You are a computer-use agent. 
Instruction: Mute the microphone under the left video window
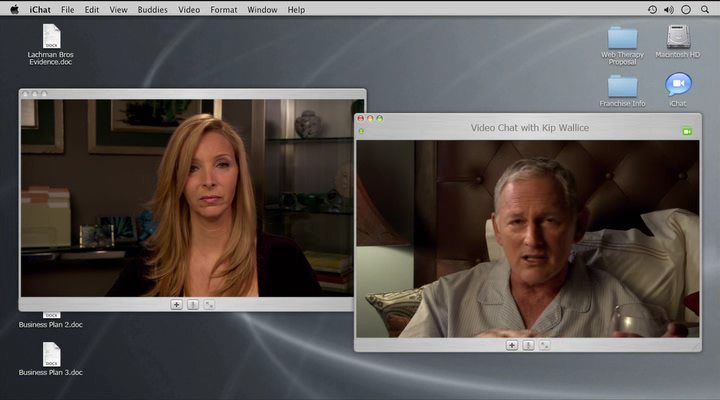point(193,304)
